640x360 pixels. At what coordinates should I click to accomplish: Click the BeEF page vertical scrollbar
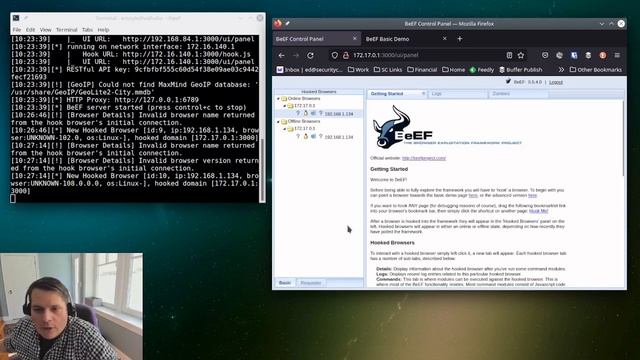coord(624,139)
